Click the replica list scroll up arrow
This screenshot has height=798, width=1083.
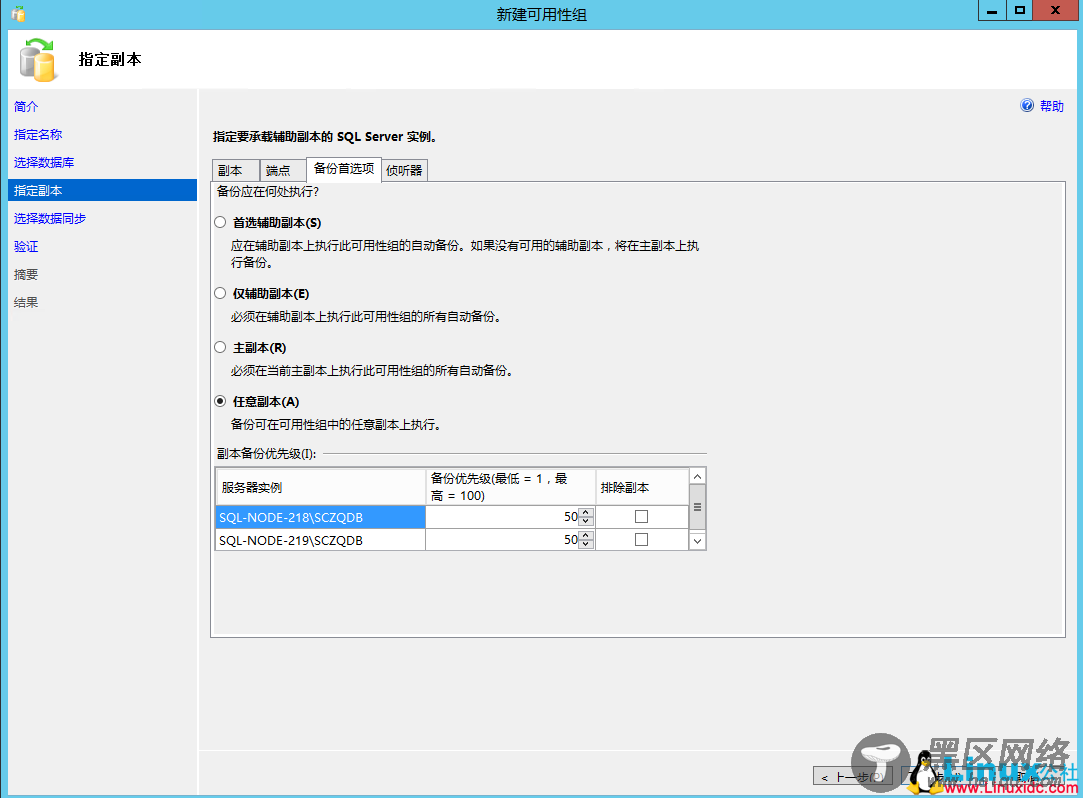coord(698,477)
